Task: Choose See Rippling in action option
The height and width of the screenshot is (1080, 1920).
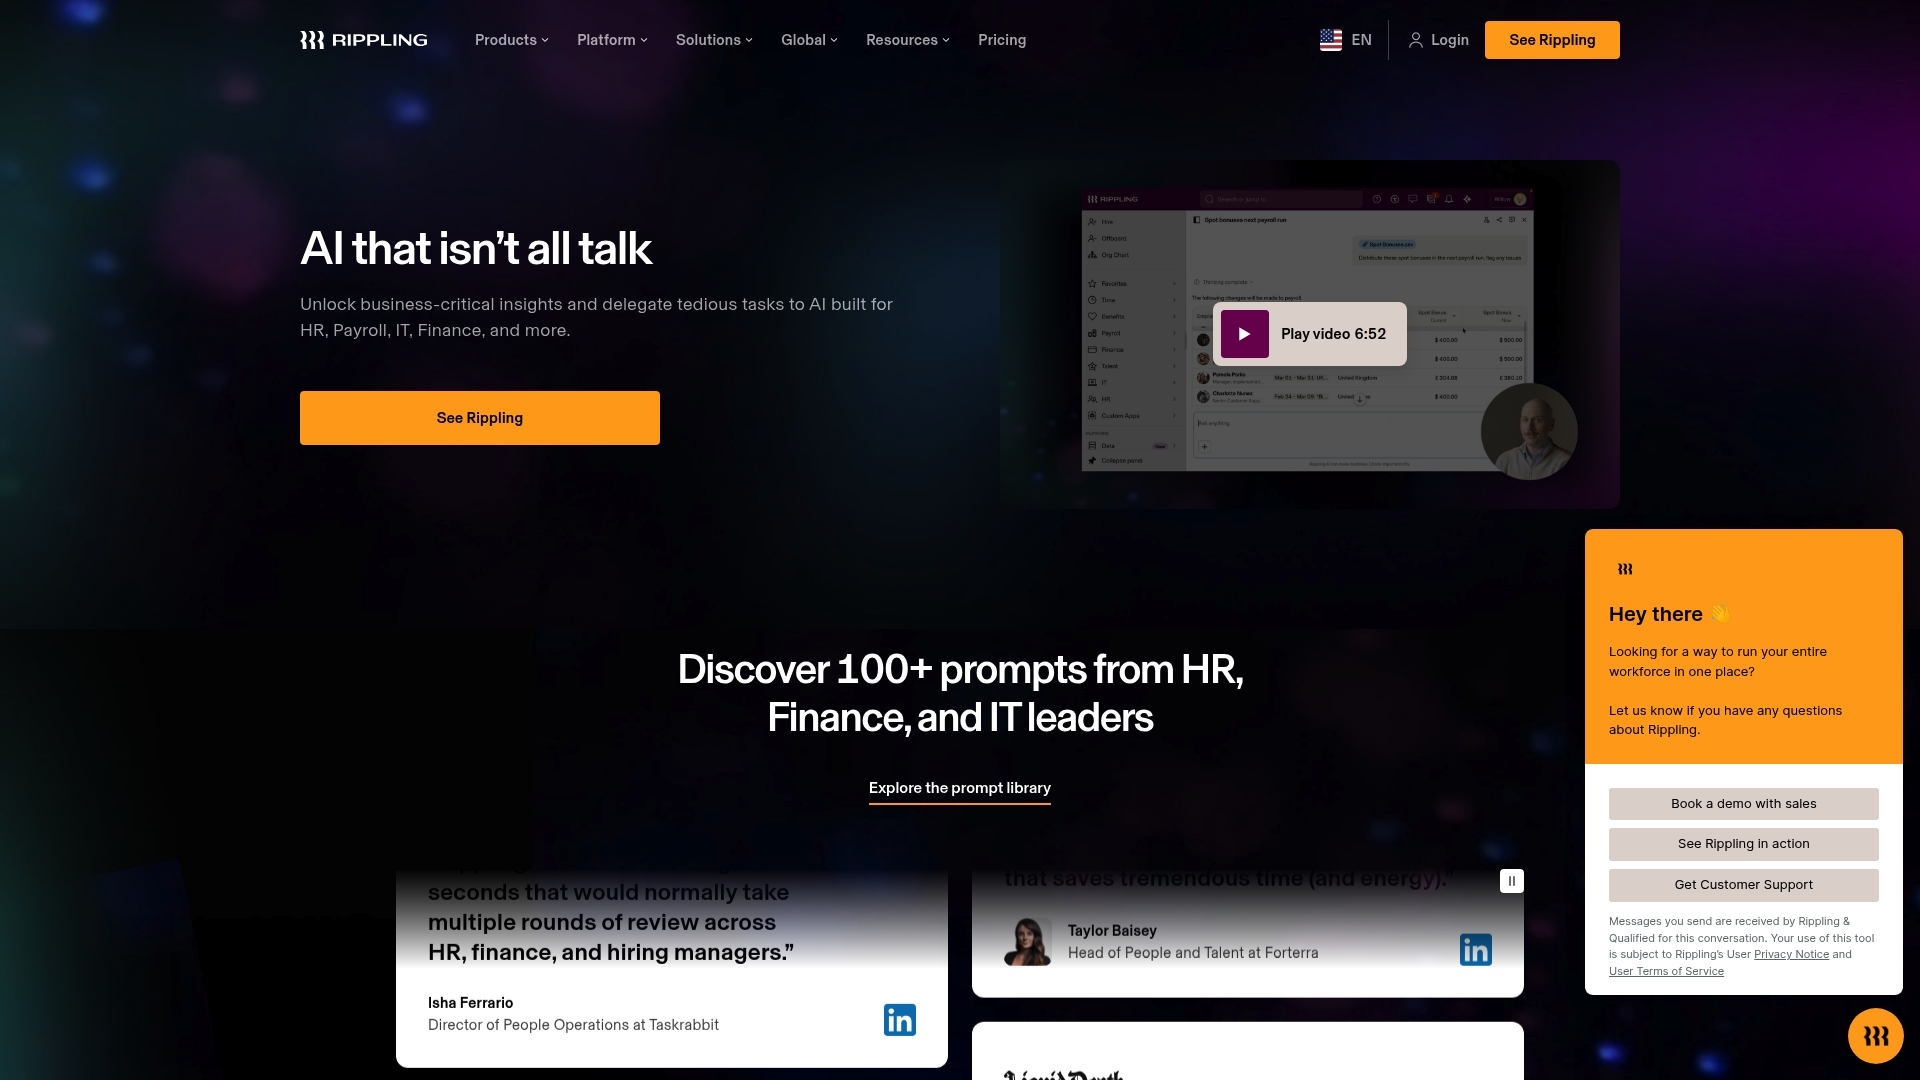Action: [1744, 844]
